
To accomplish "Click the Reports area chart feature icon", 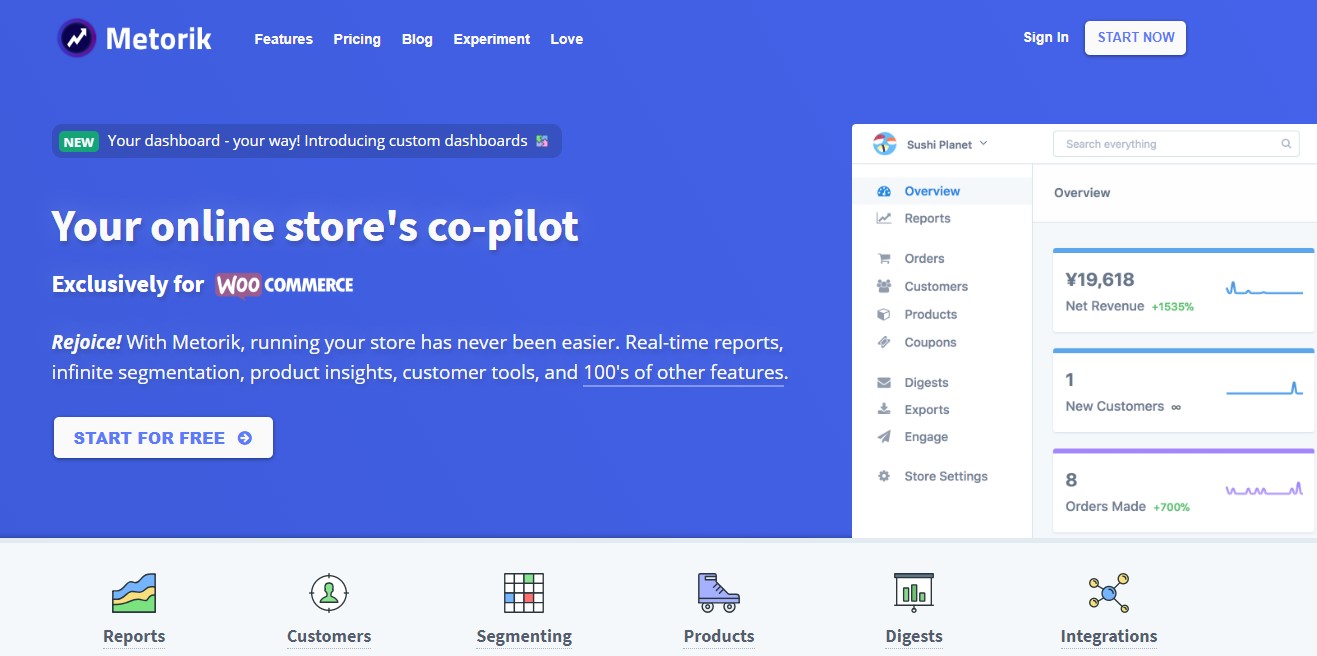I will point(134,593).
